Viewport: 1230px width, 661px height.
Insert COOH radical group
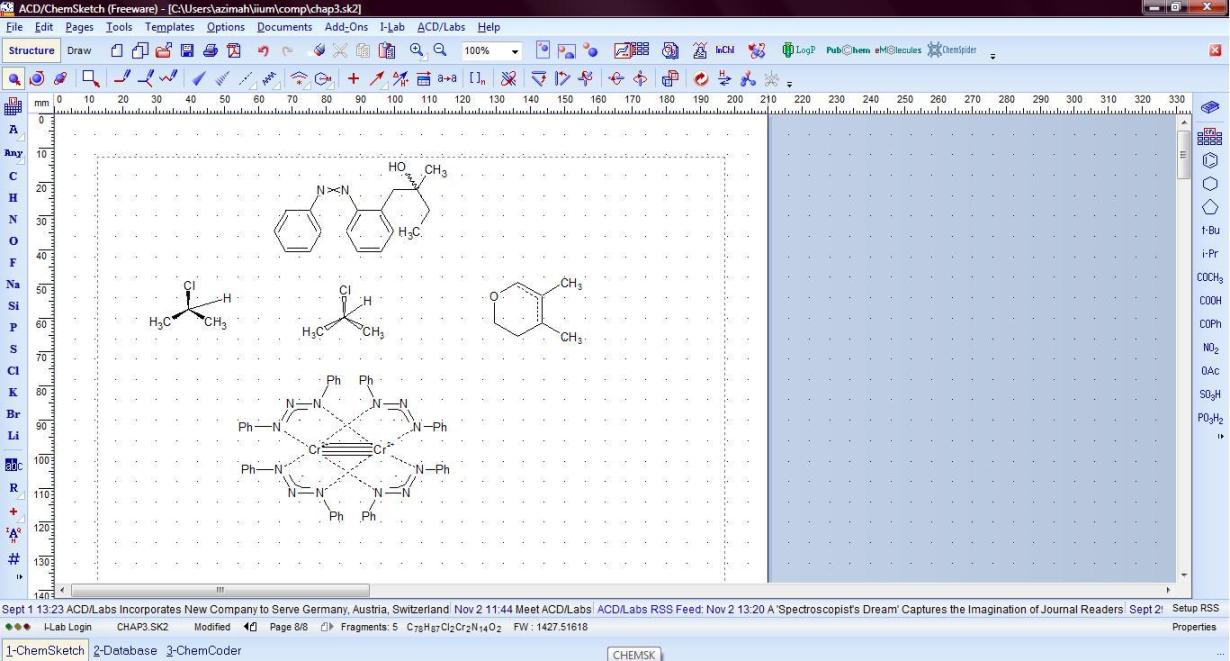1209,300
